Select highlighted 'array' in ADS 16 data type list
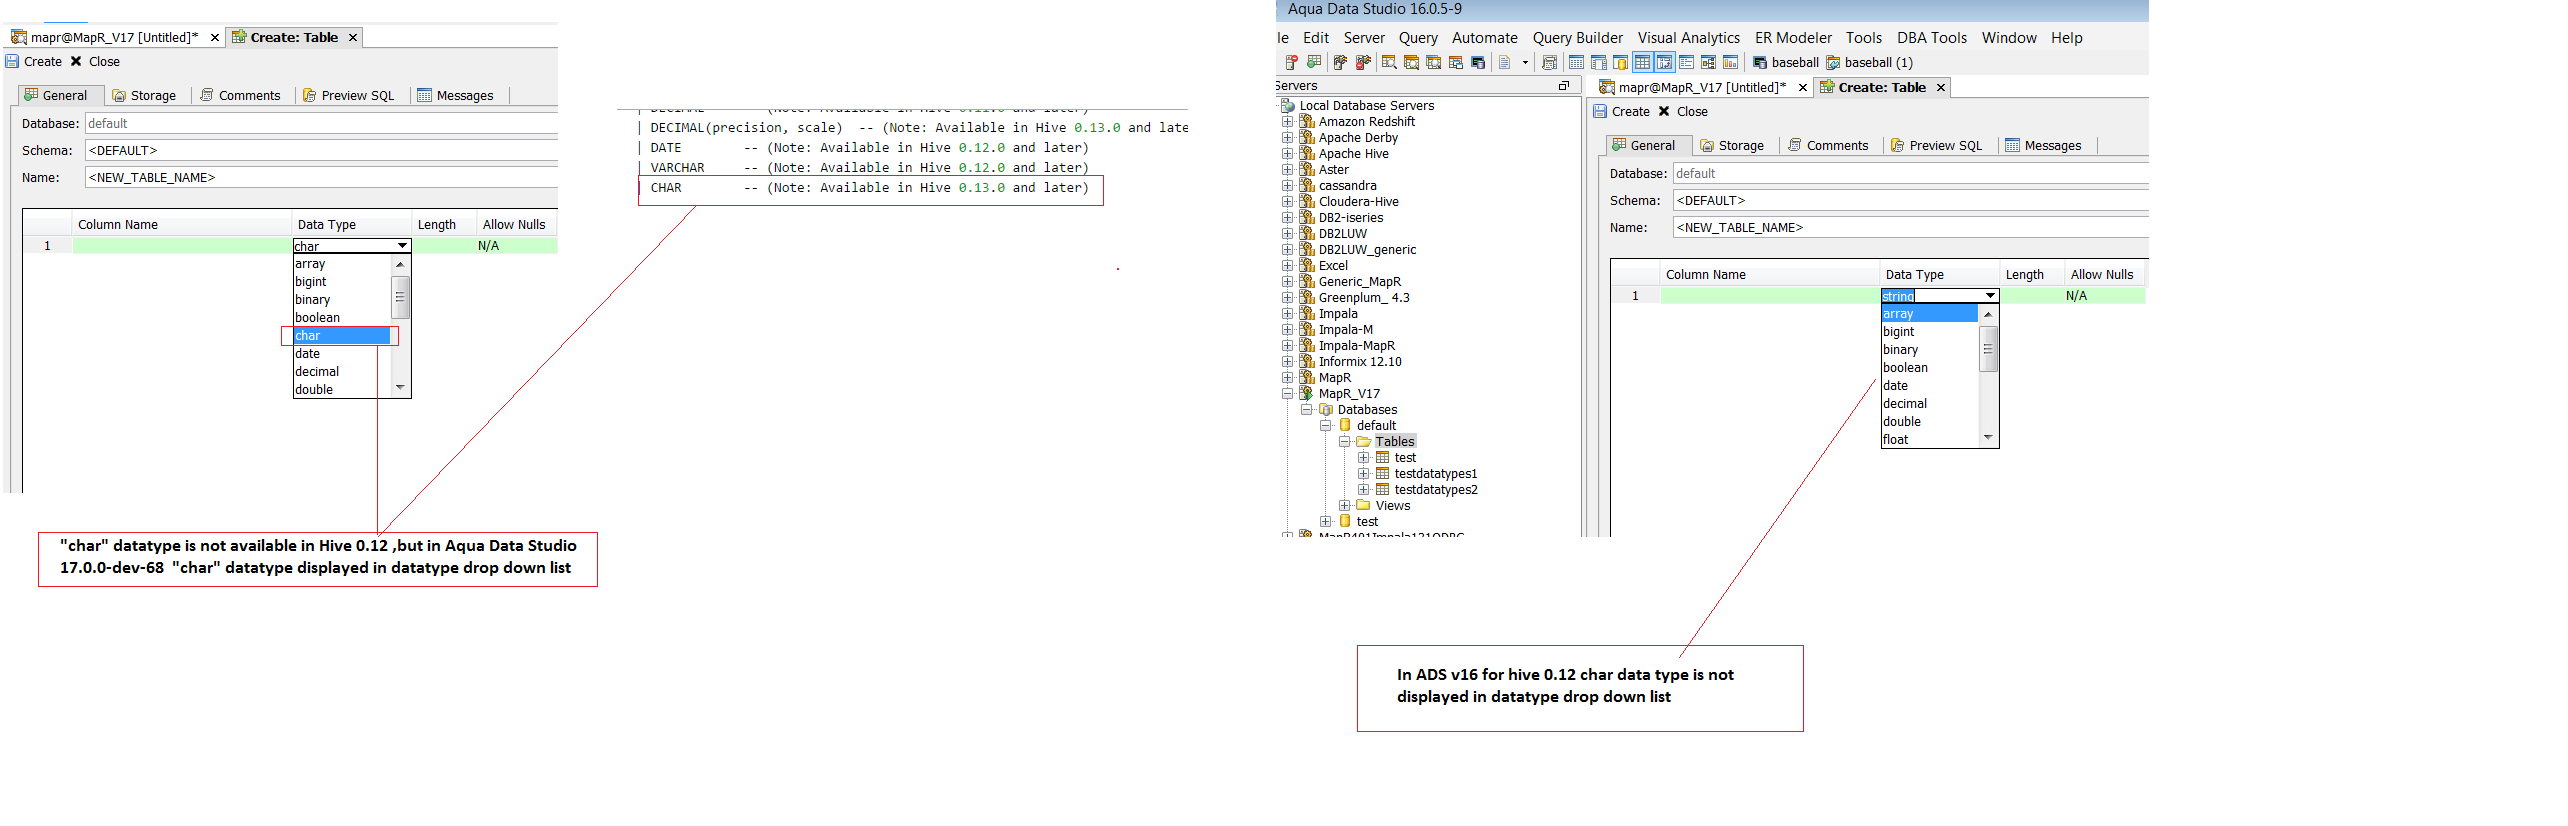The width and height of the screenshot is (2568, 826). [1929, 313]
